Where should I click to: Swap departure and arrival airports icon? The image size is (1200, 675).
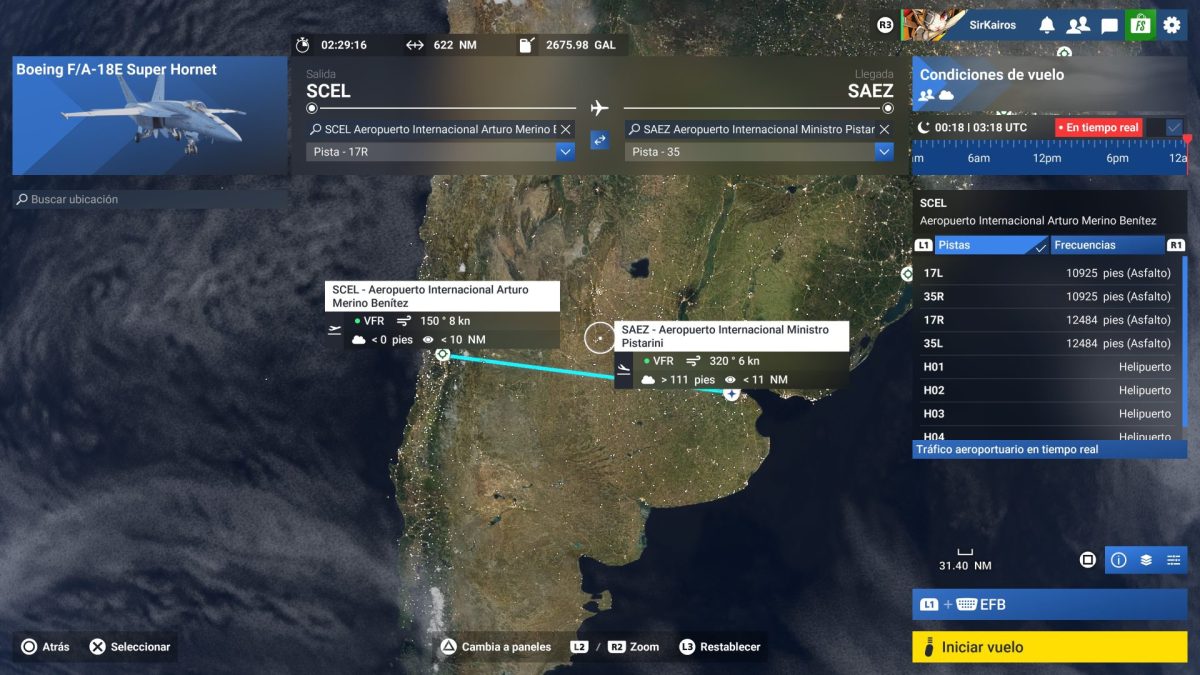pyautogui.click(x=599, y=141)
